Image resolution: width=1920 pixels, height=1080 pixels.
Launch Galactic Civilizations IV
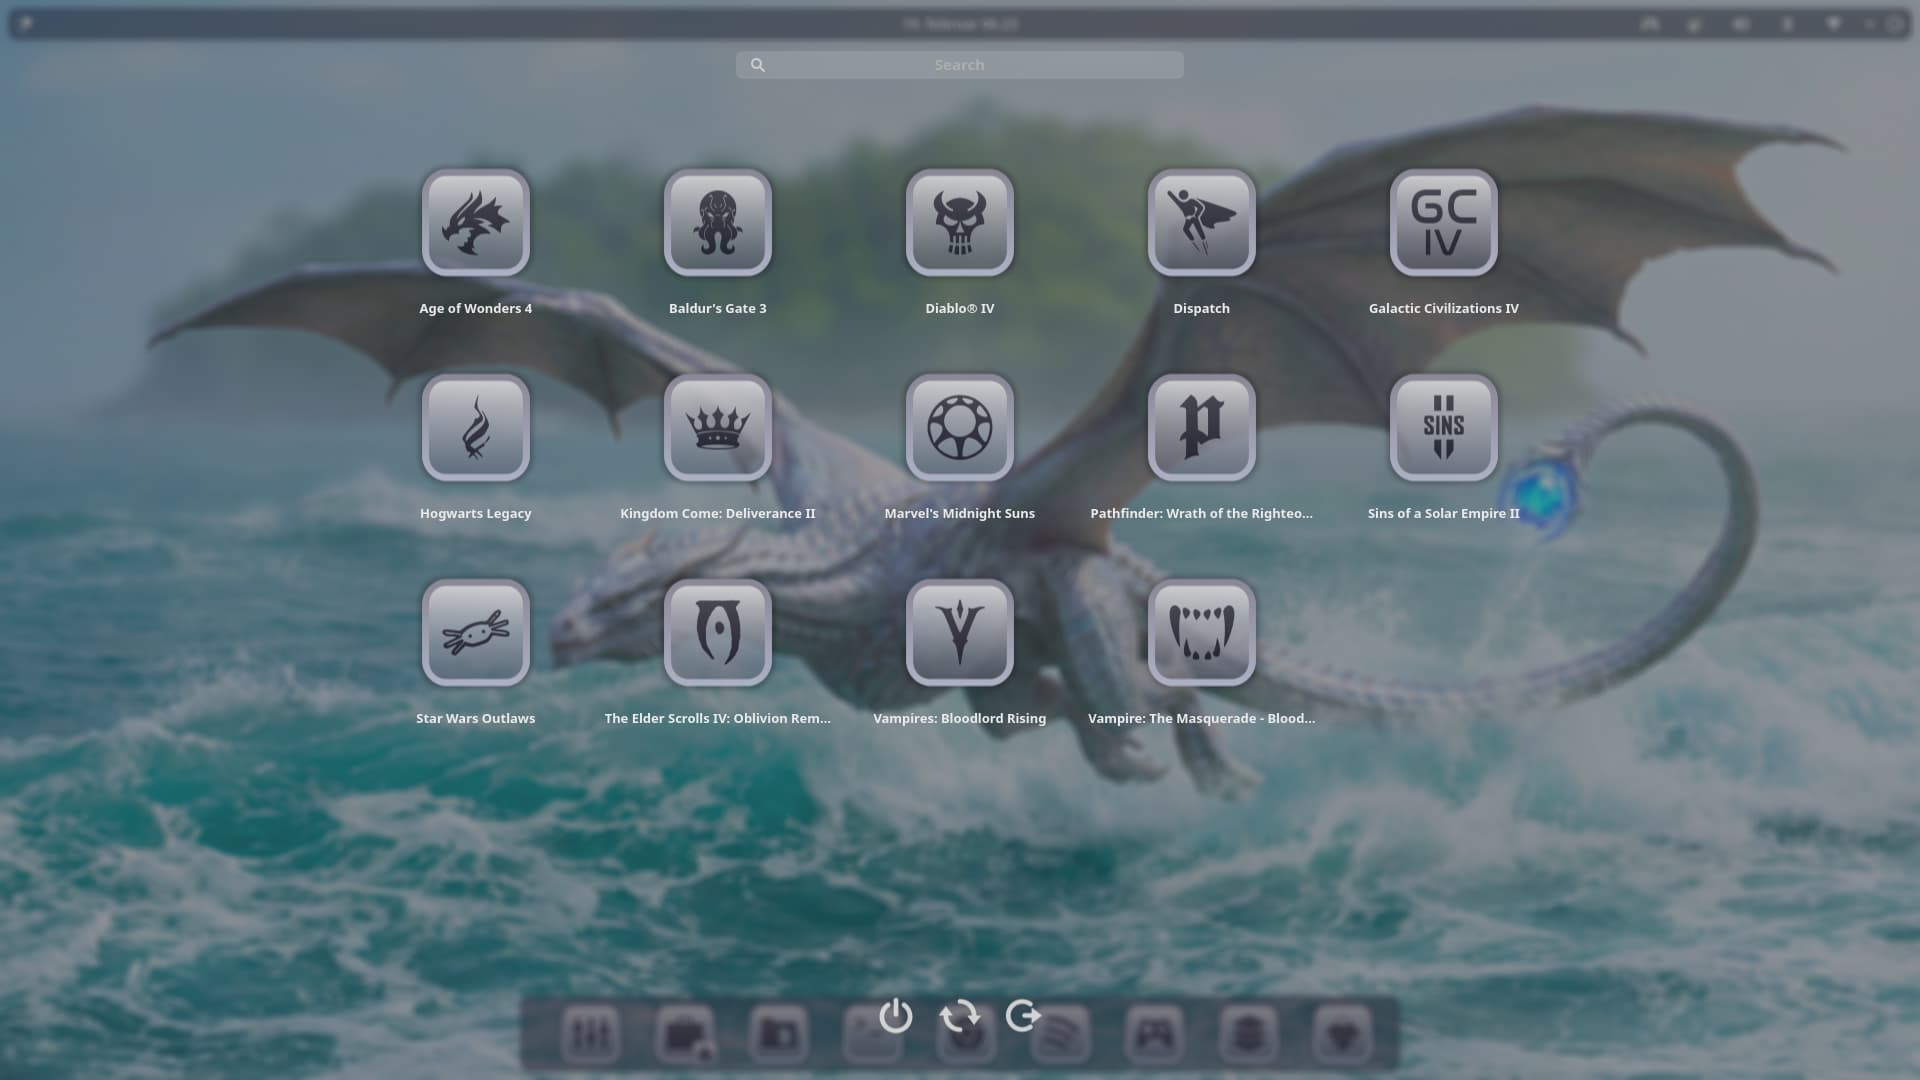coord(1443,222)
